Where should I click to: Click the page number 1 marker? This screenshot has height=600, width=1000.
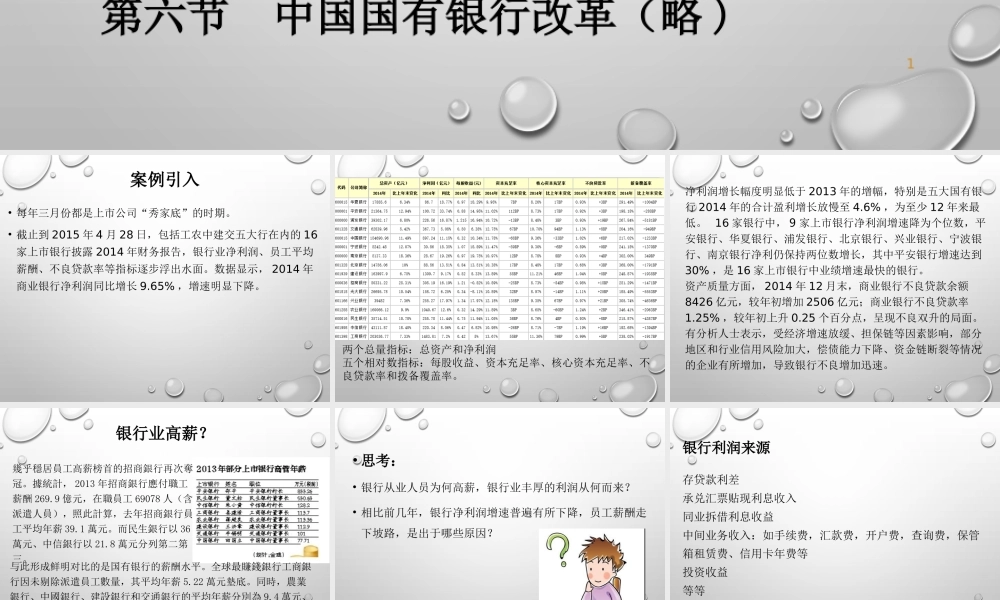[x=911, y=62]
